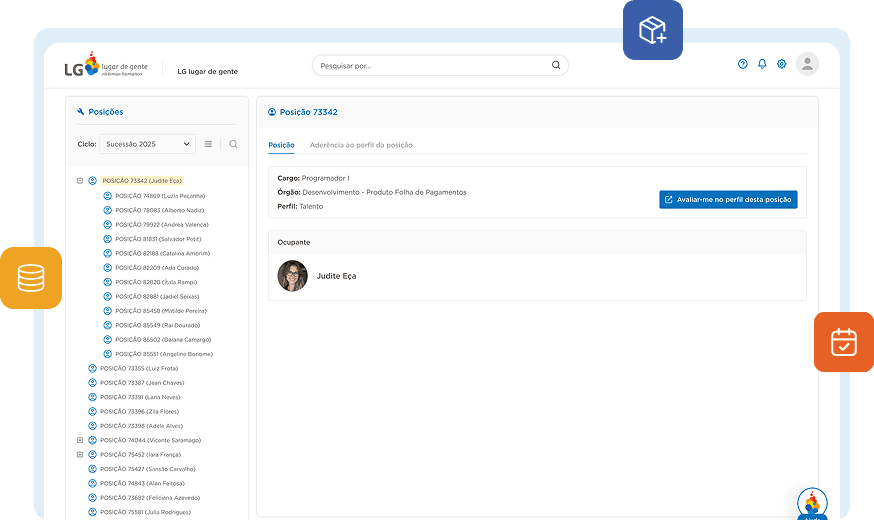The image size is (874, 520).
Task: Click the search magnifier in search bar
Action: pyautogui.click(x=556, y=66)
